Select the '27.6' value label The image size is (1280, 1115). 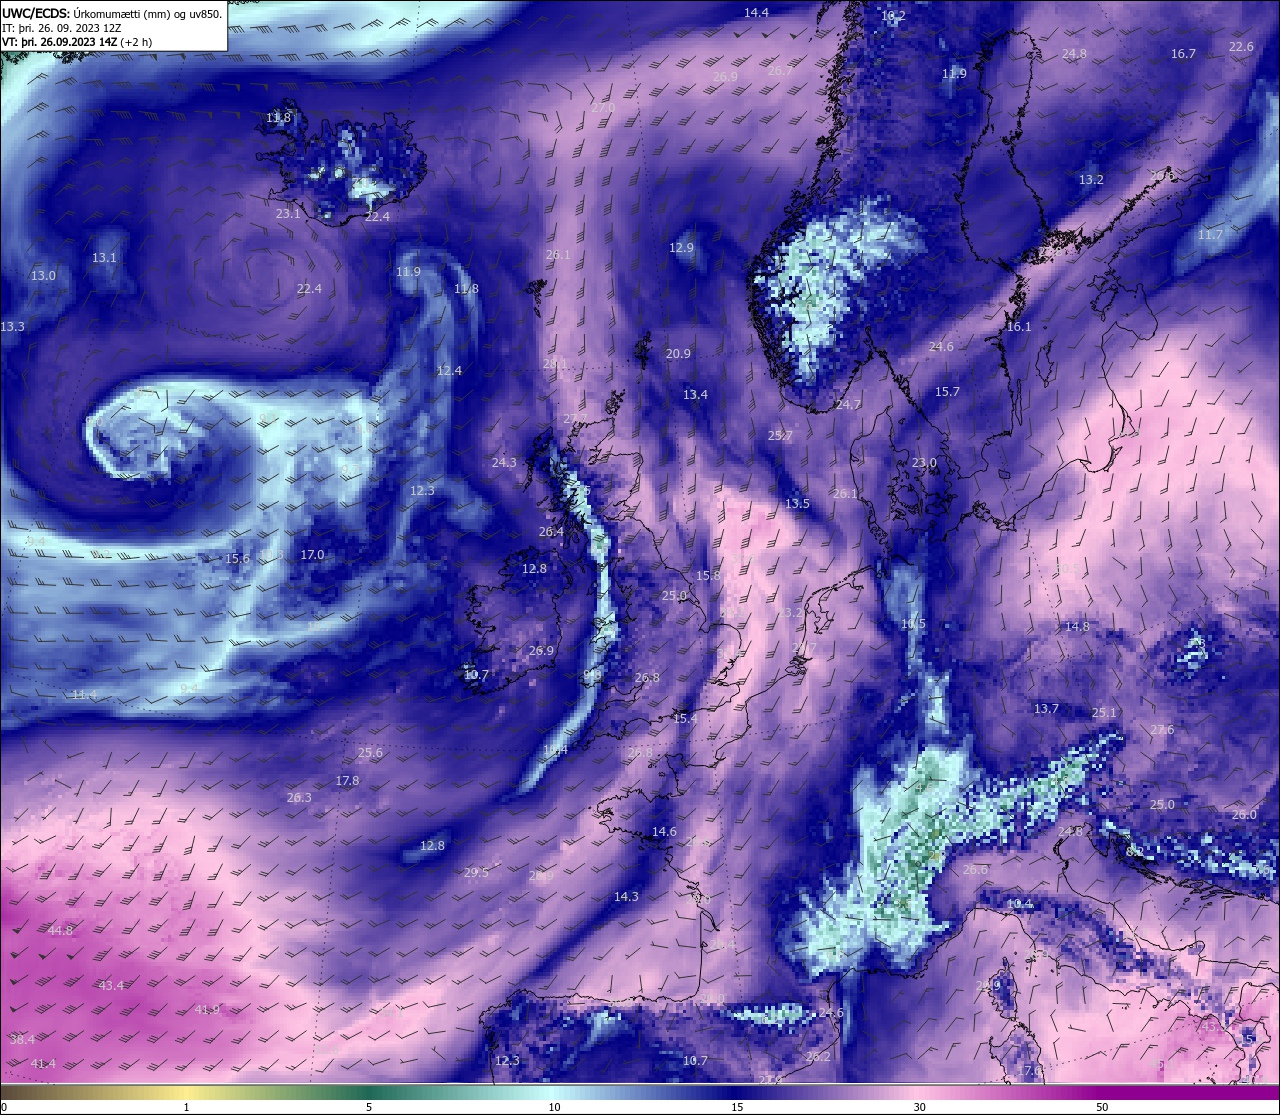1162,730
